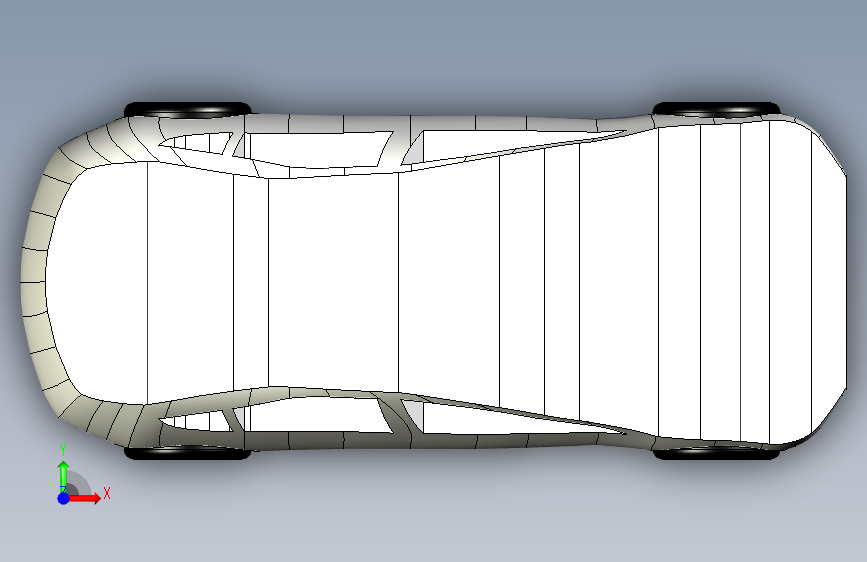
Task: Click the red X axis arrow of the triad
Action: [x=85, y=498]
